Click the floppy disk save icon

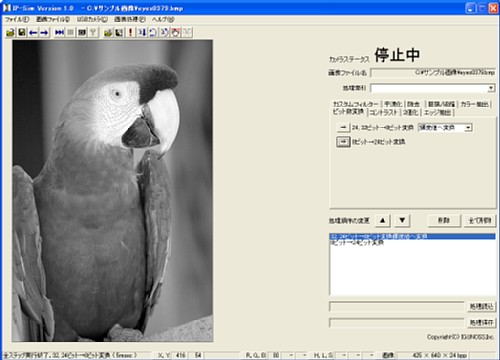point(22,32)
